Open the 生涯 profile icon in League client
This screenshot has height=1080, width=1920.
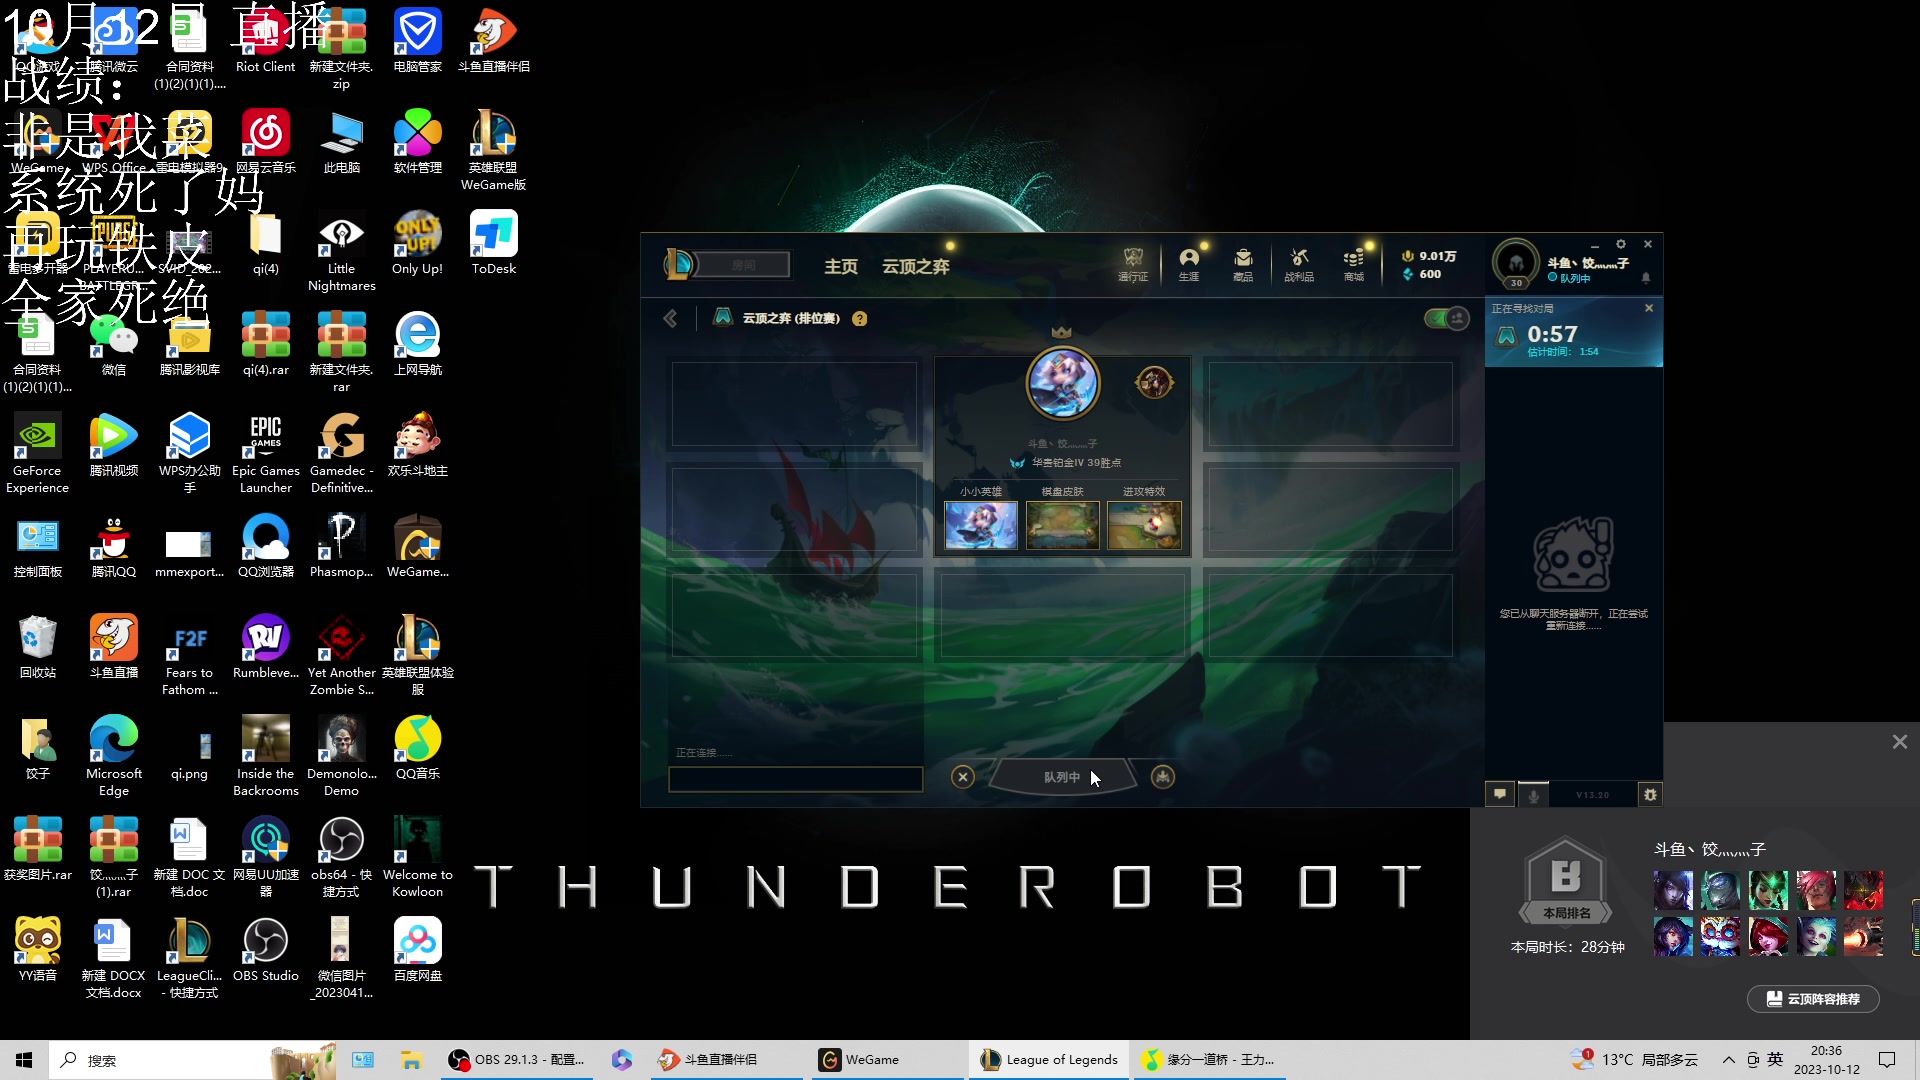1189,265
